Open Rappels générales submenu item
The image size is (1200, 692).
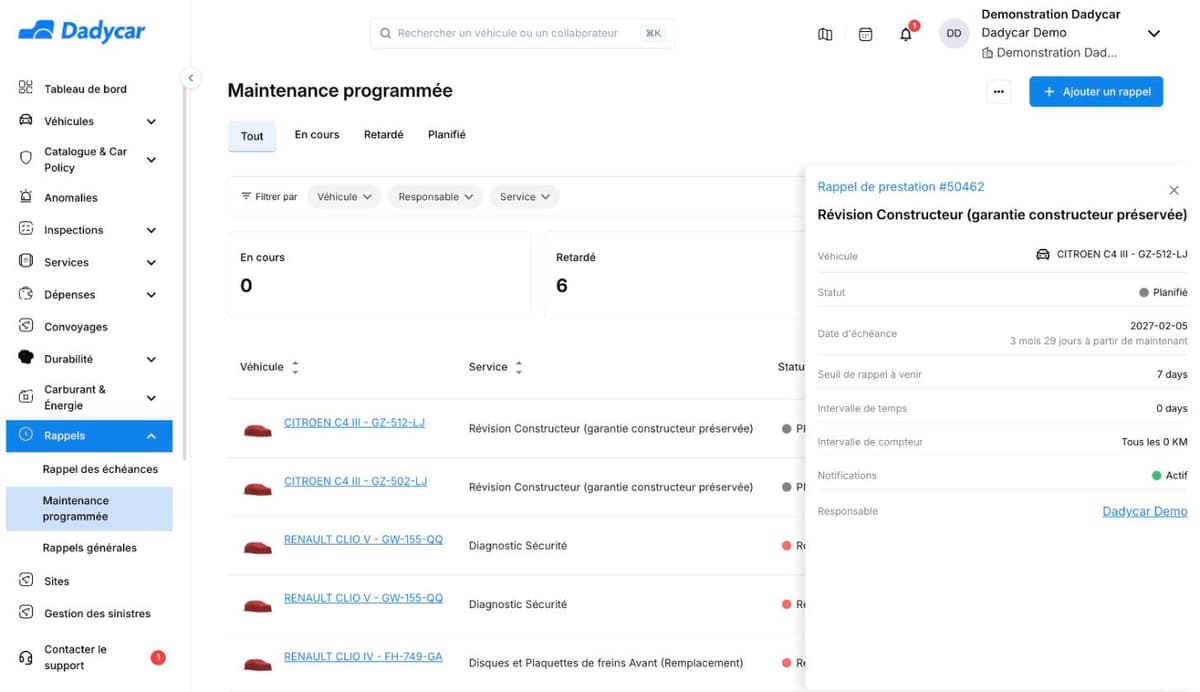click(x=90, y=548)
